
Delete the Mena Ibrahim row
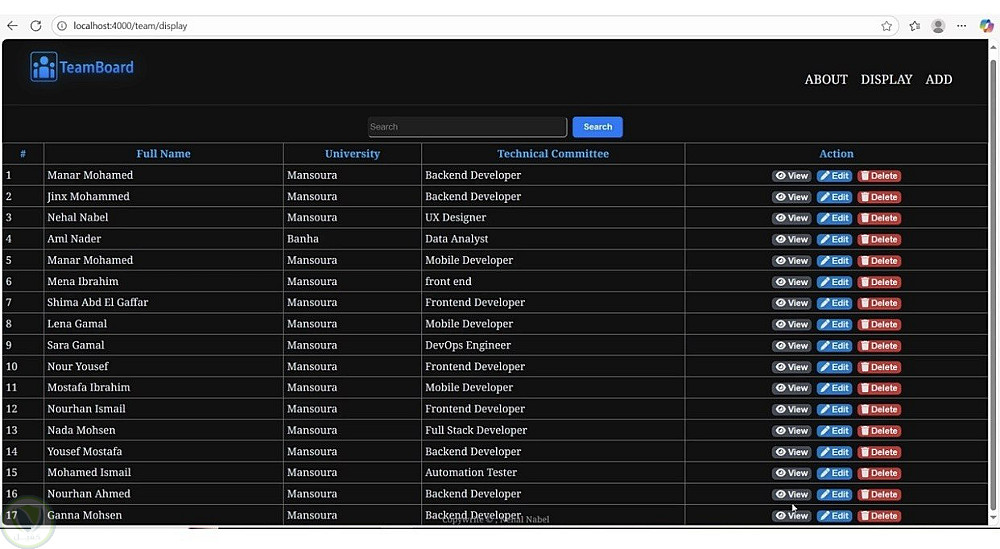(879, 282)
